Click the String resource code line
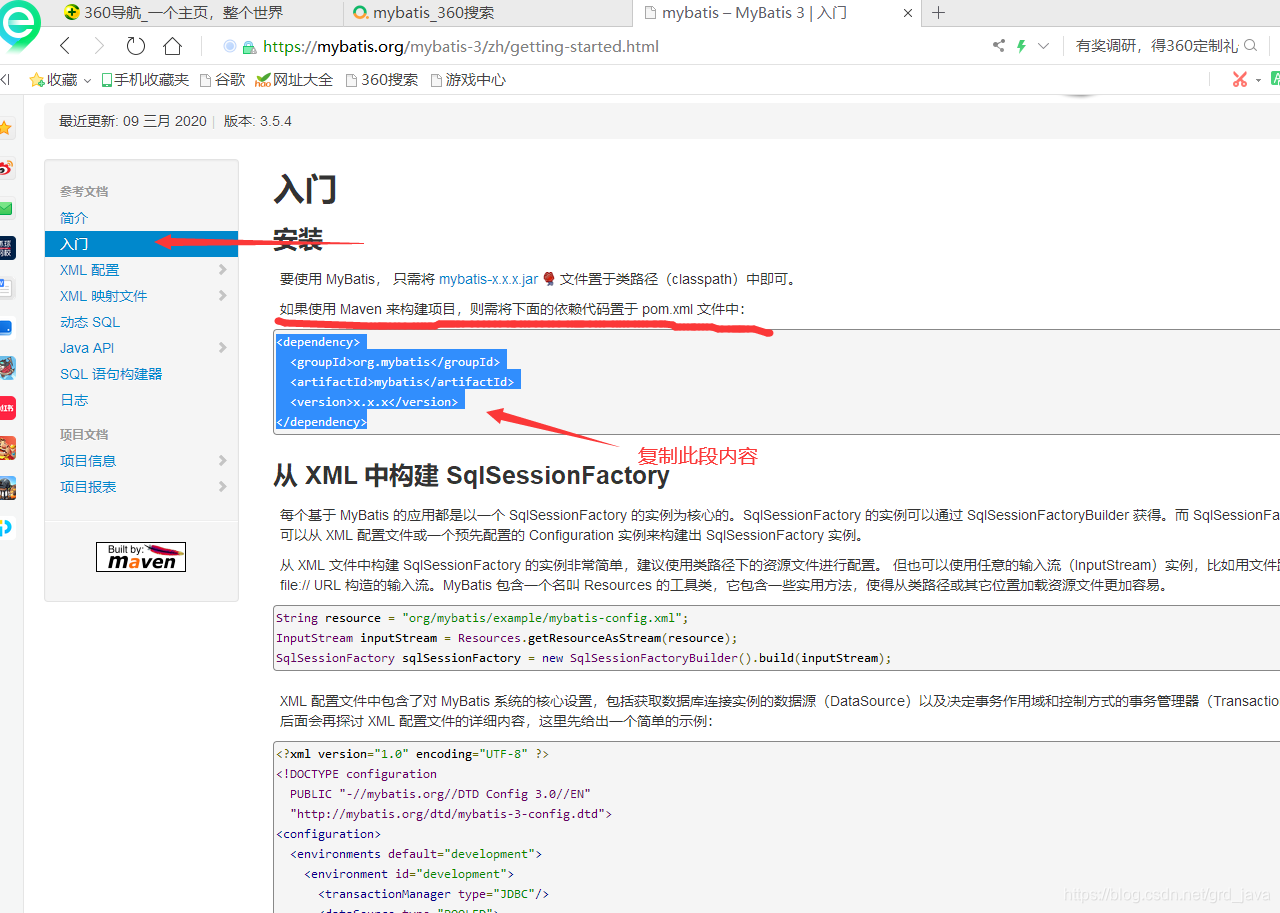 482,618
